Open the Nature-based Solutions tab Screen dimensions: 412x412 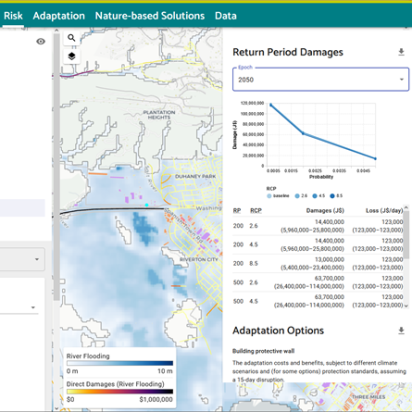coord(150,16)
